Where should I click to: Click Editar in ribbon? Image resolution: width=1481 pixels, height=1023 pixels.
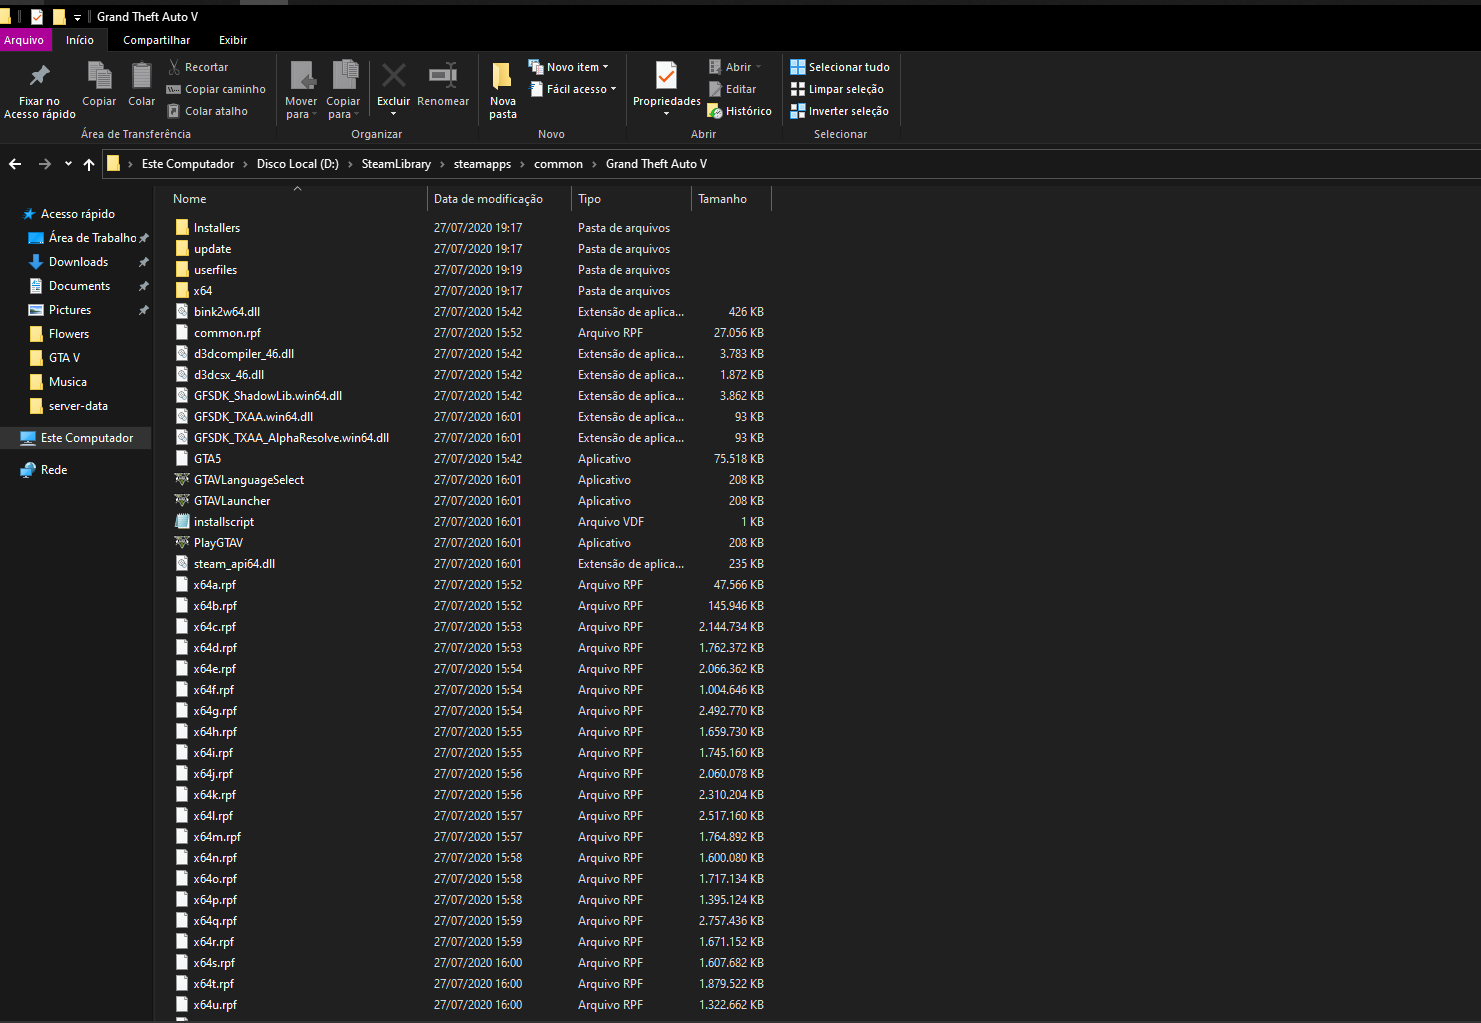733,89
